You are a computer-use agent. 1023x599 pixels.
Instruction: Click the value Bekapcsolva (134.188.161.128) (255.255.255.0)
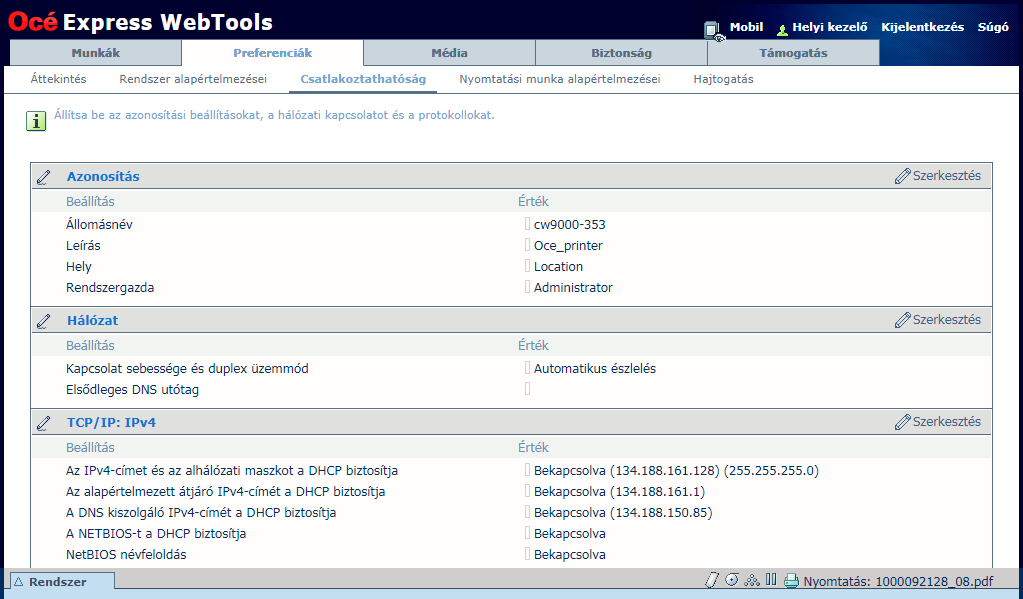677,470
